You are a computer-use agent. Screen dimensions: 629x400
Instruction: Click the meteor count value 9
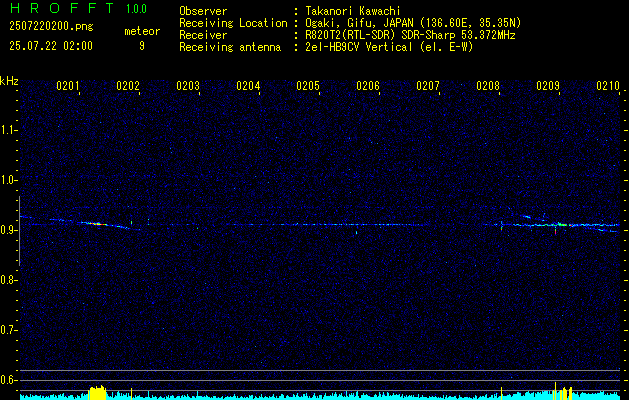click(142, 46)
